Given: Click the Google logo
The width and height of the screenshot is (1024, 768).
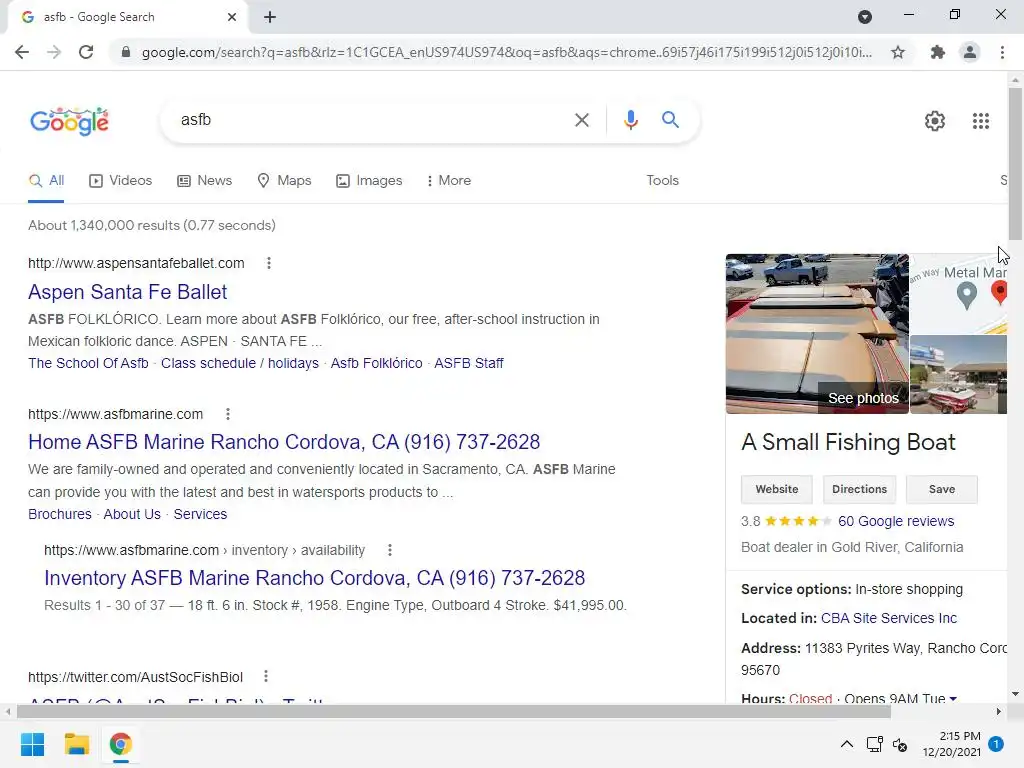Looking at the screenshot, I should coord(70,121).
